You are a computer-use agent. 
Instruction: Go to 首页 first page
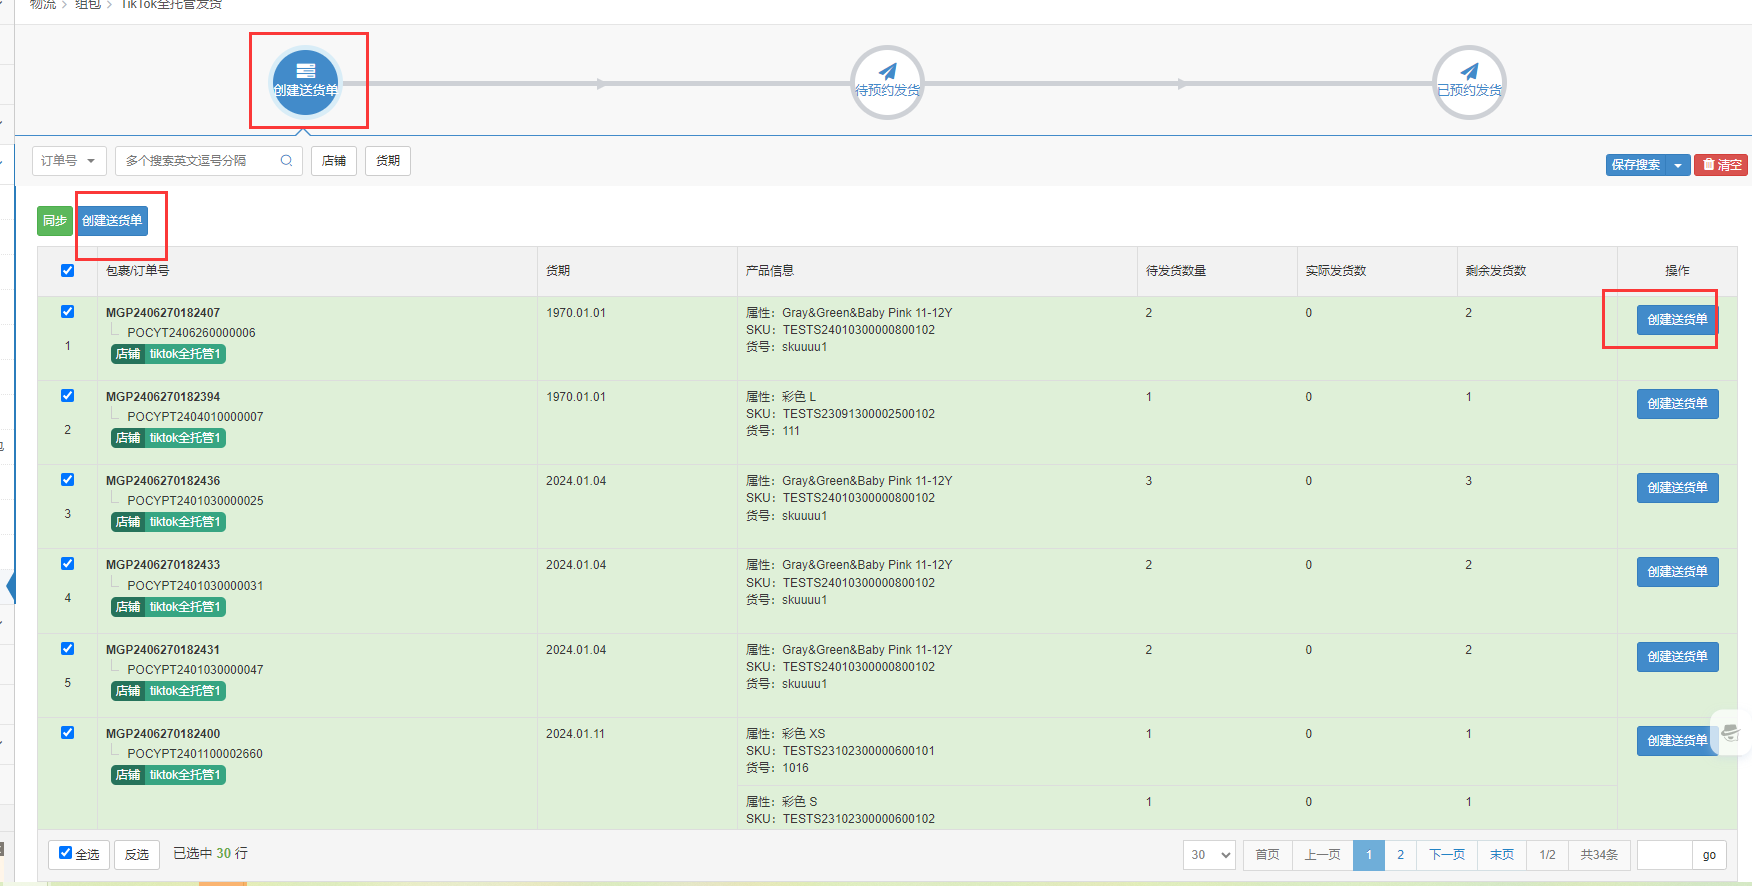(1267, 855)
